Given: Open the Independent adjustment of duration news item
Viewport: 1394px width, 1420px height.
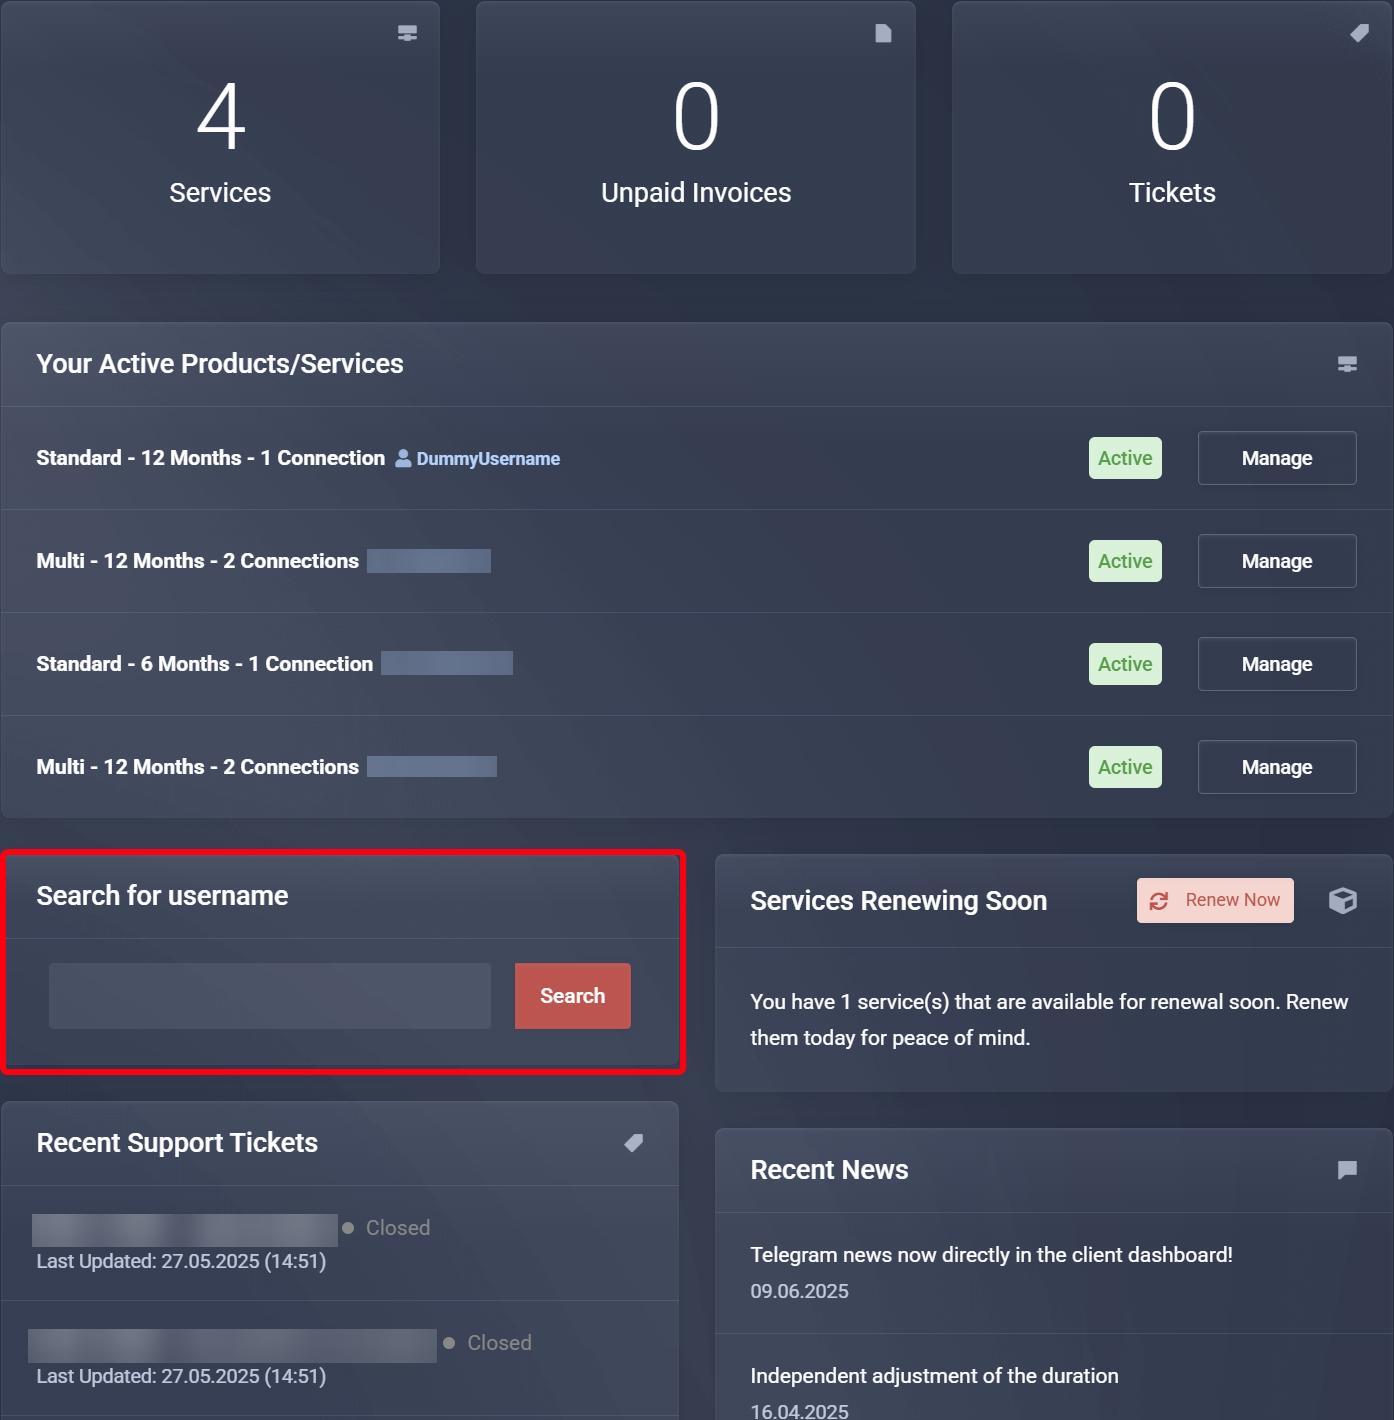Looking at the screenshot, I should click(x=934, y=1375).
